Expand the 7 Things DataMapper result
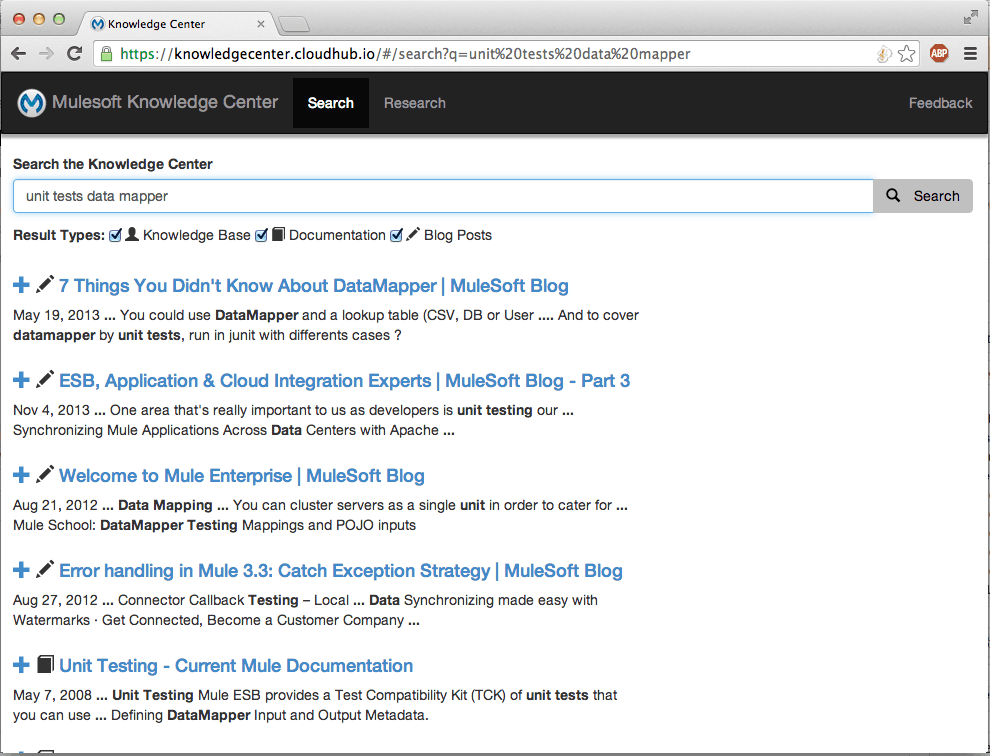This screenshot has width=990, height=756. tap(21, 286)
